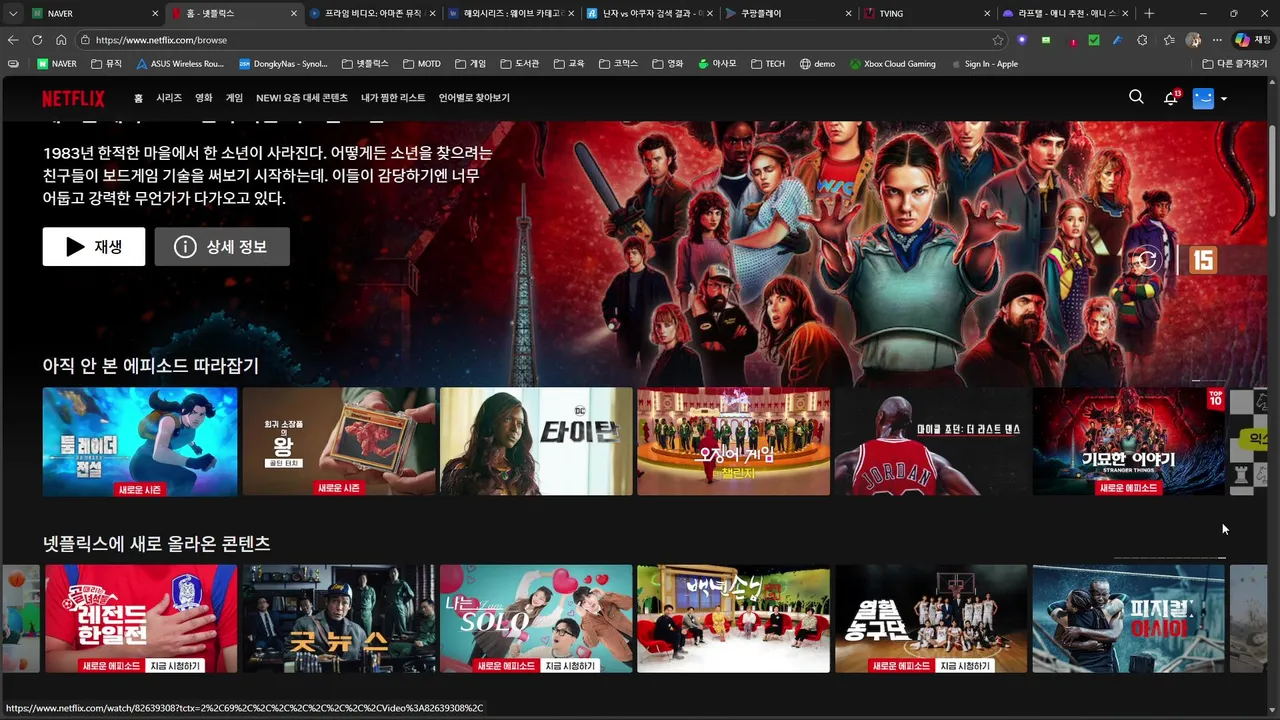Open Copilot 채팅 button

1253,40
